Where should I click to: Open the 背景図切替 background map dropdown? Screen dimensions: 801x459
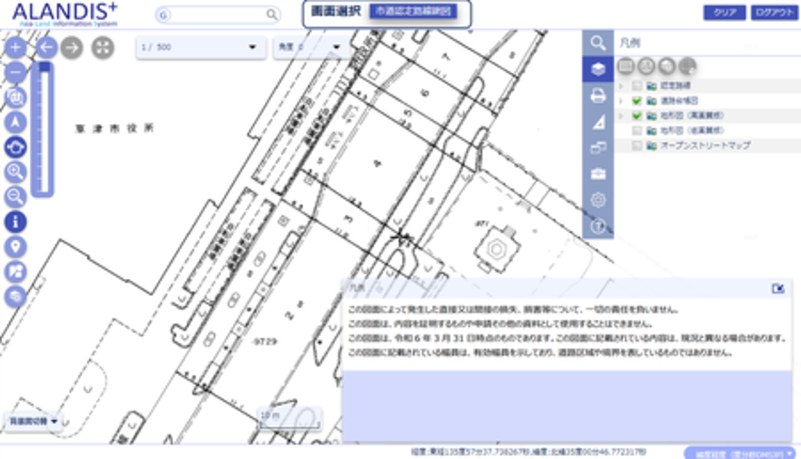coord(33,421)
